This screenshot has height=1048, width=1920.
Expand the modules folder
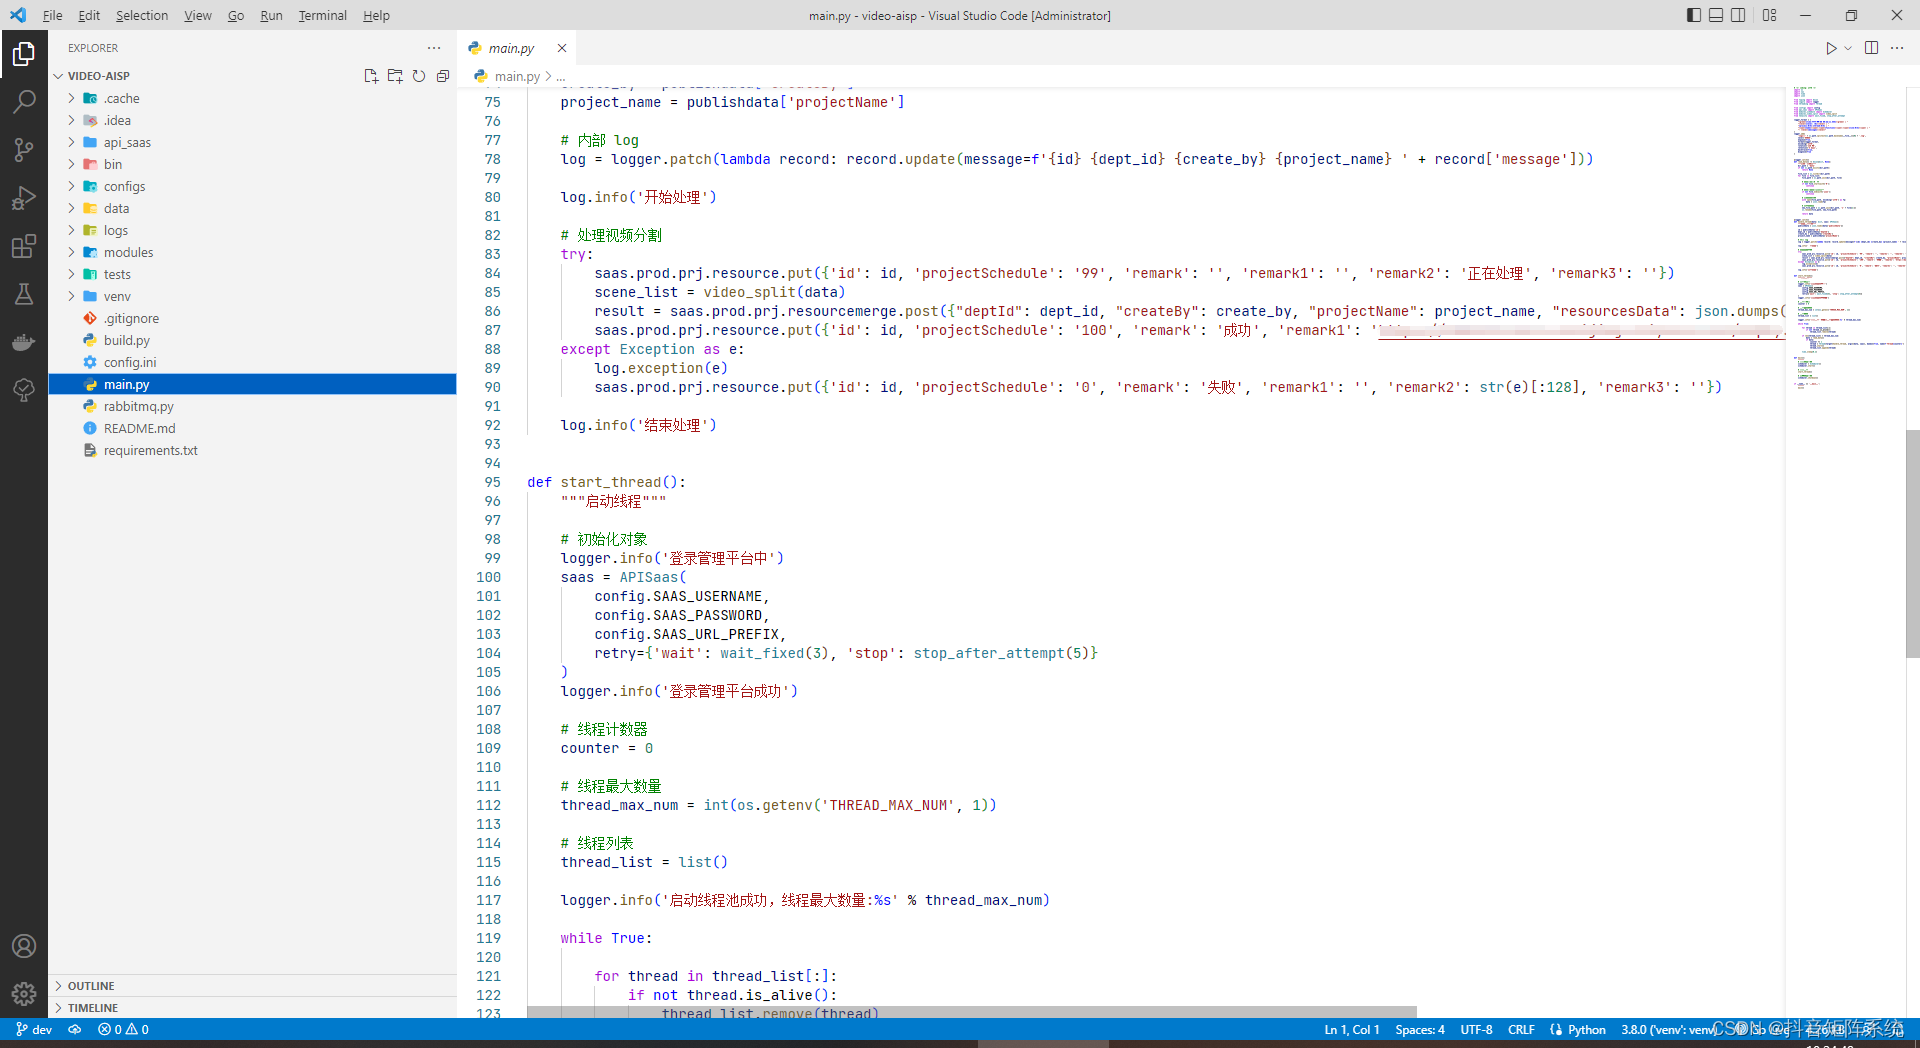point(252,252)
